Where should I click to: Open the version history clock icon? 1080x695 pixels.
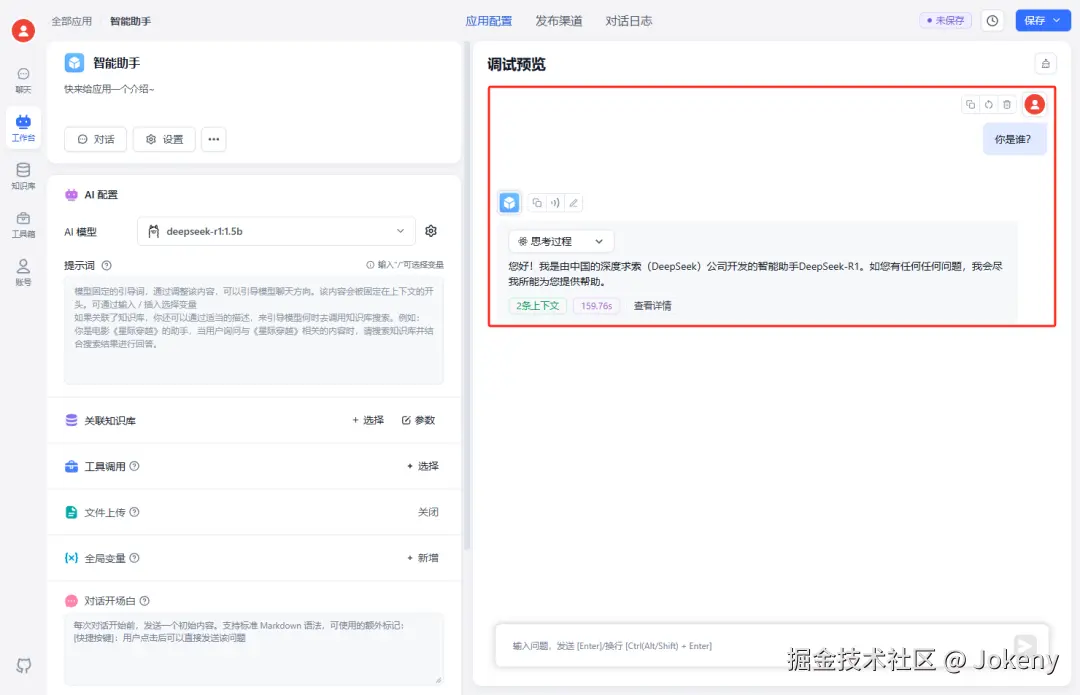click(992, 21)
